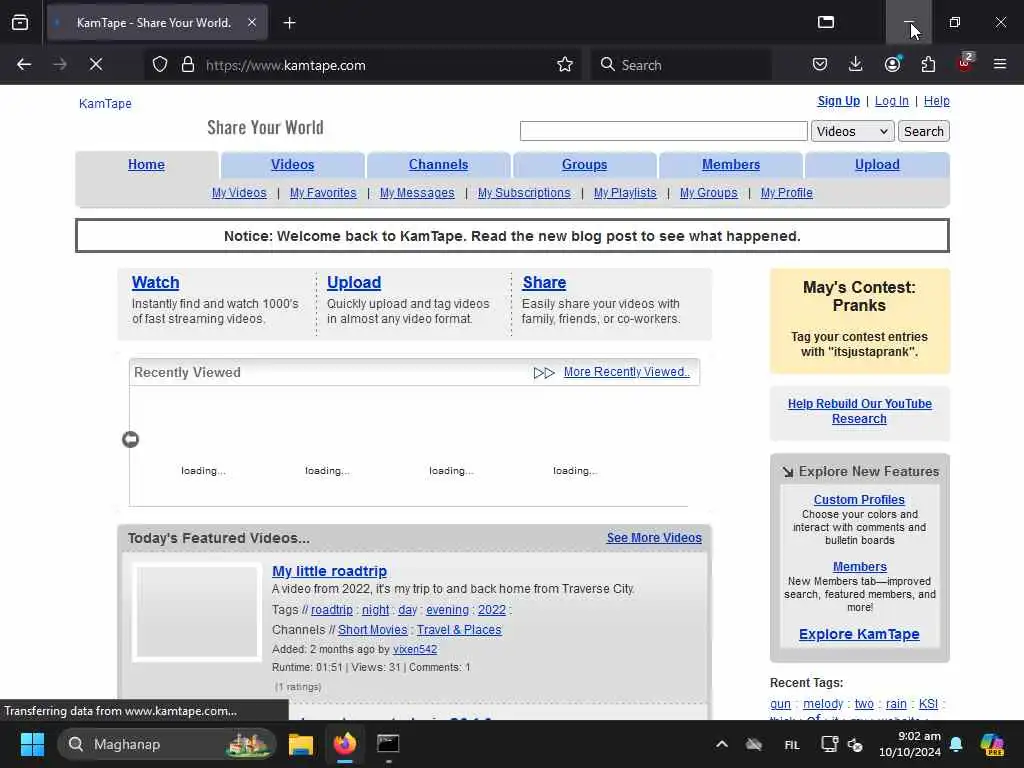Close the KamTape browser tab
Image resolution: width=1024 pixels, height=768 pixels.
pyautogui.click(x=252, y=23)
